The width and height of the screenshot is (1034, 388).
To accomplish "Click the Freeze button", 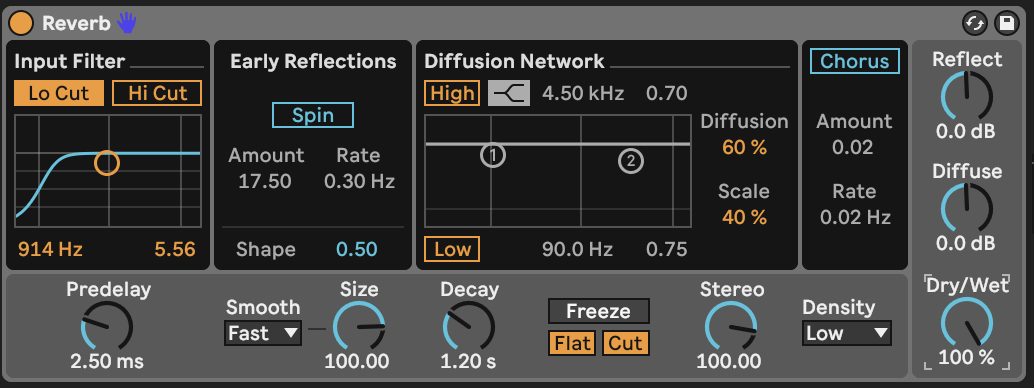I will (599, 311).
